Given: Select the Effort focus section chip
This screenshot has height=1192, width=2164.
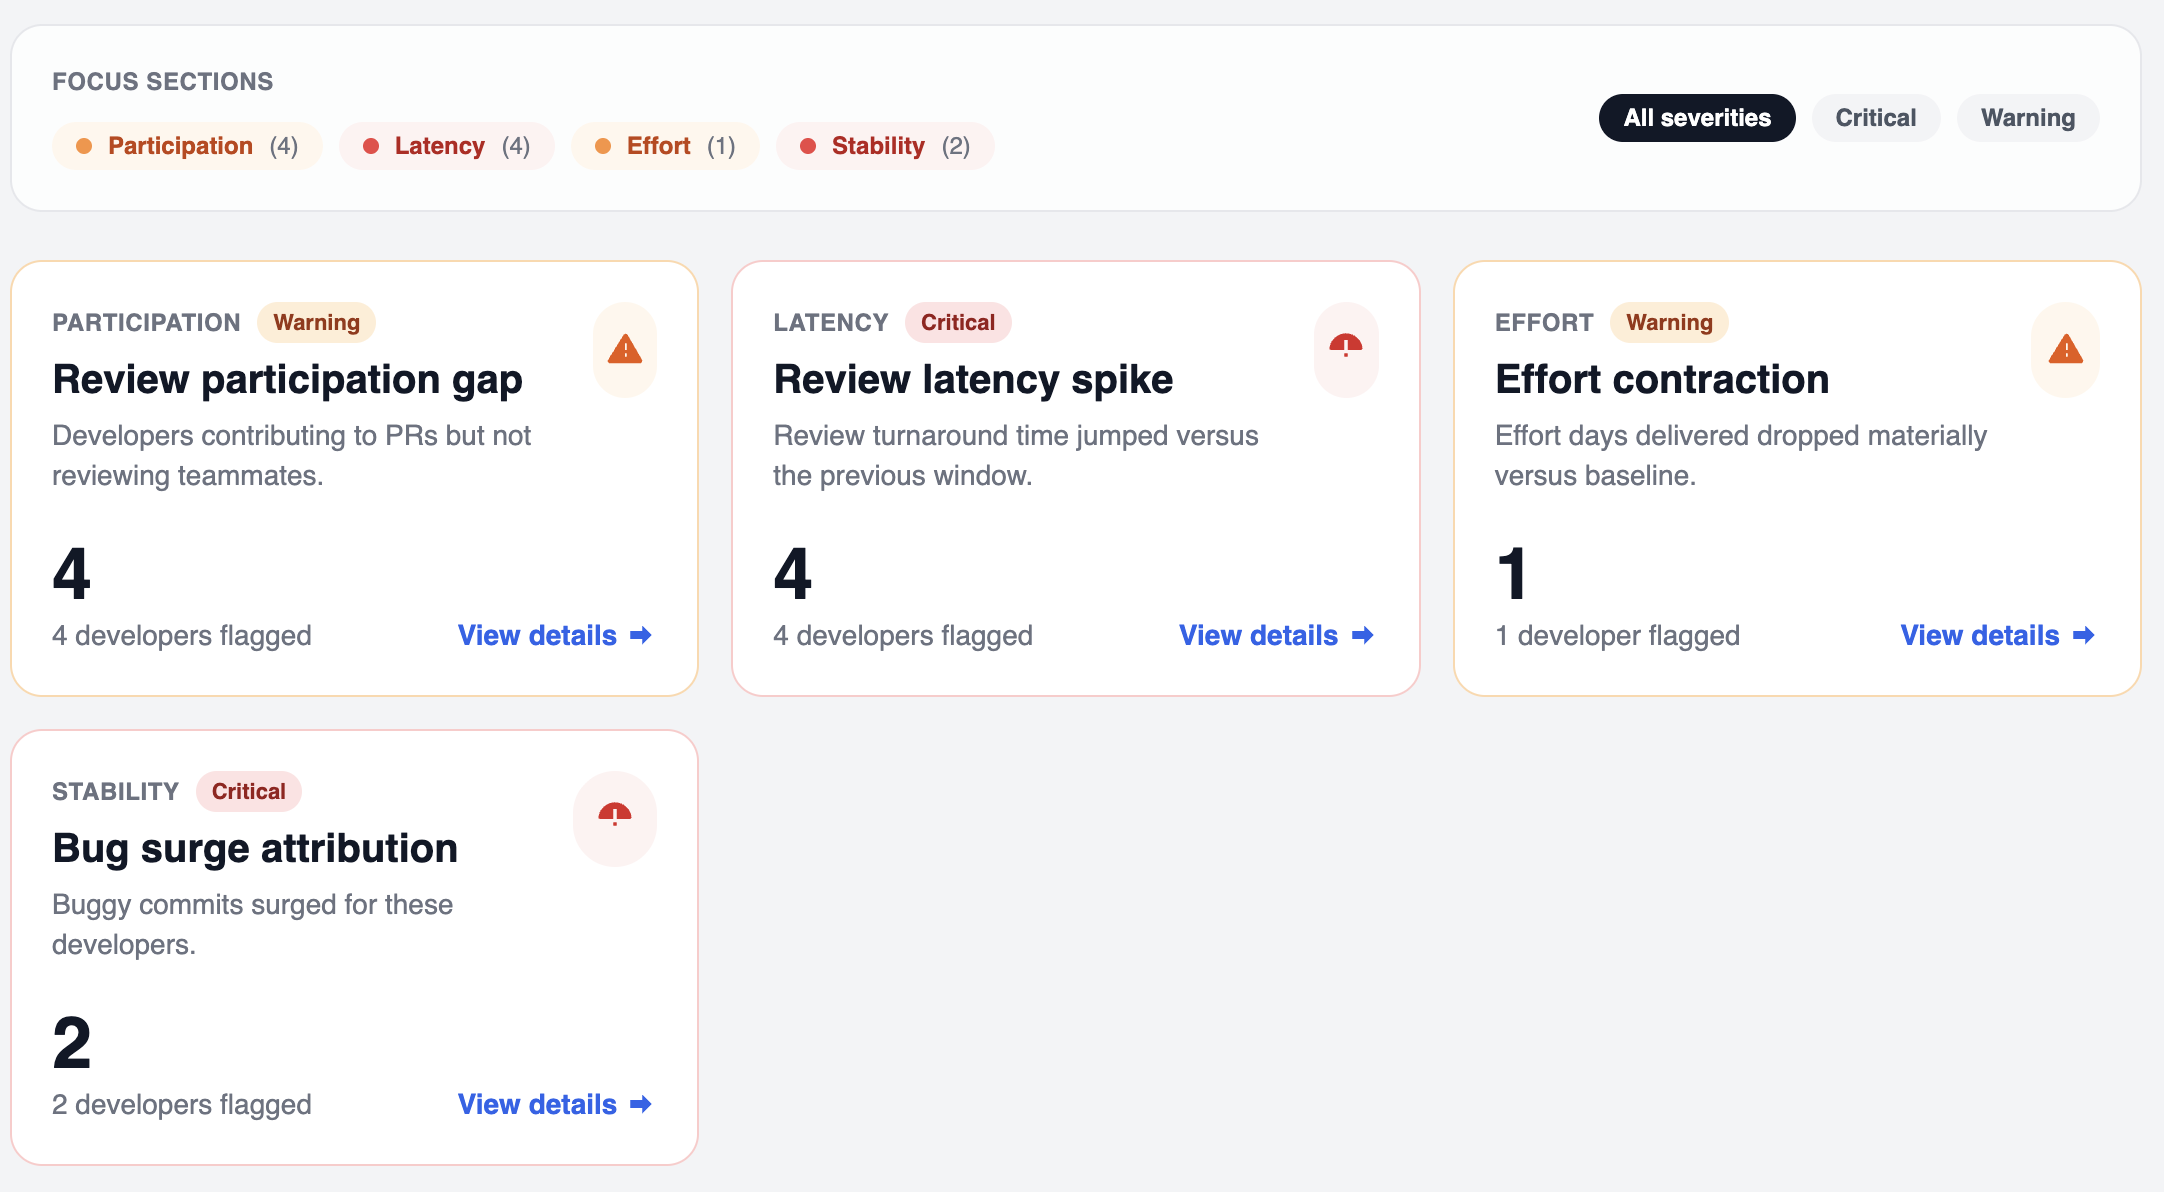Looking at the screenshot, I should tap(665, 146).
